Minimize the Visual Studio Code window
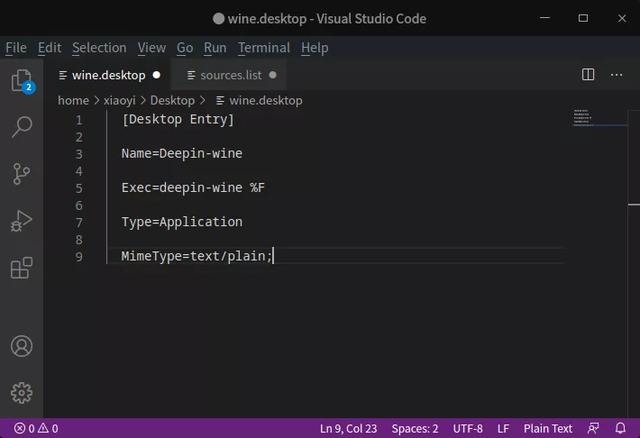This screenshot has height=438, width=640. pyautogui.click(x=545, y=18)
